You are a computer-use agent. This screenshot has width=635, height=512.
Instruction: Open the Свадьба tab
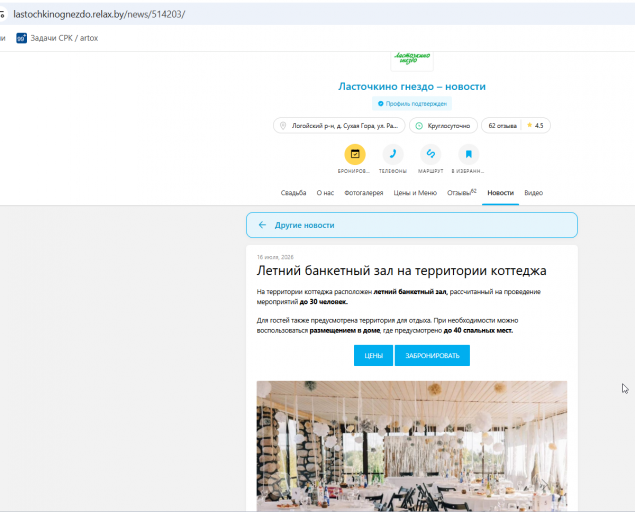(293, 193)
